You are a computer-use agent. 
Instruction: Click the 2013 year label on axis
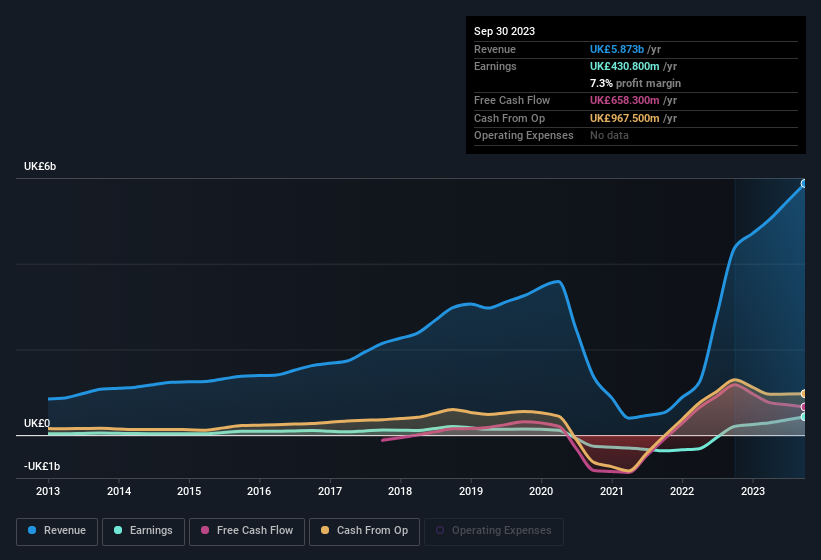point(48,491)
